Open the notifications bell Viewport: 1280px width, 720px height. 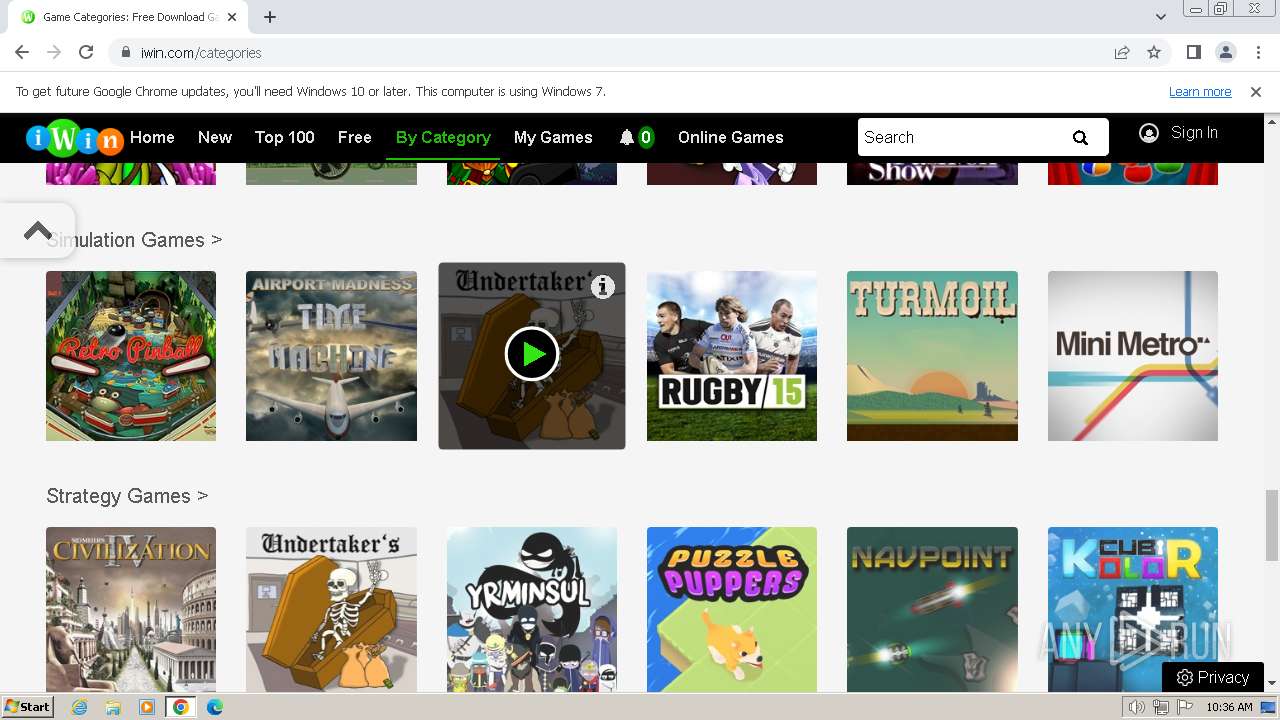627,138
